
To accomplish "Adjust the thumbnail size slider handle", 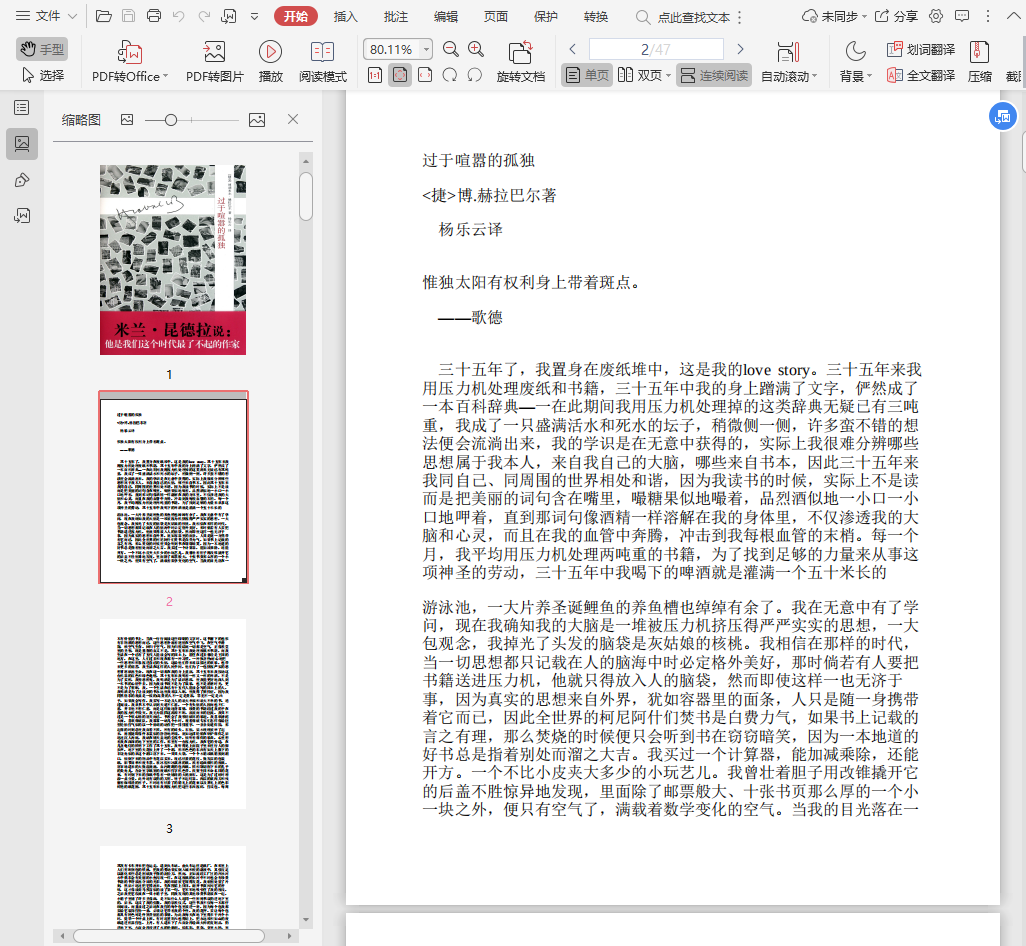I will click(171, 120).
